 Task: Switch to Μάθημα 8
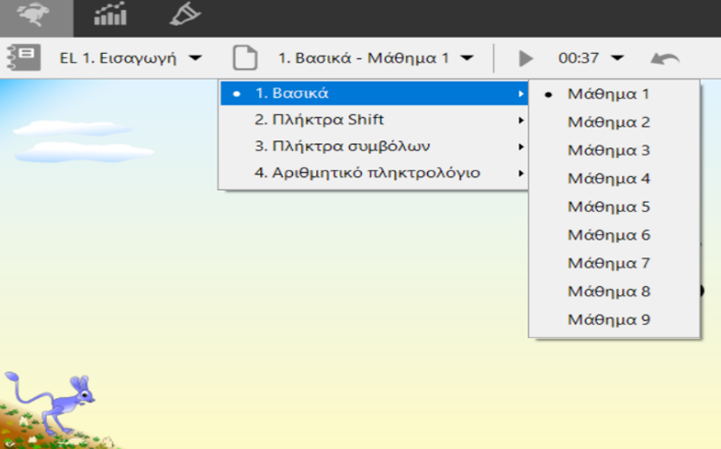609,292
